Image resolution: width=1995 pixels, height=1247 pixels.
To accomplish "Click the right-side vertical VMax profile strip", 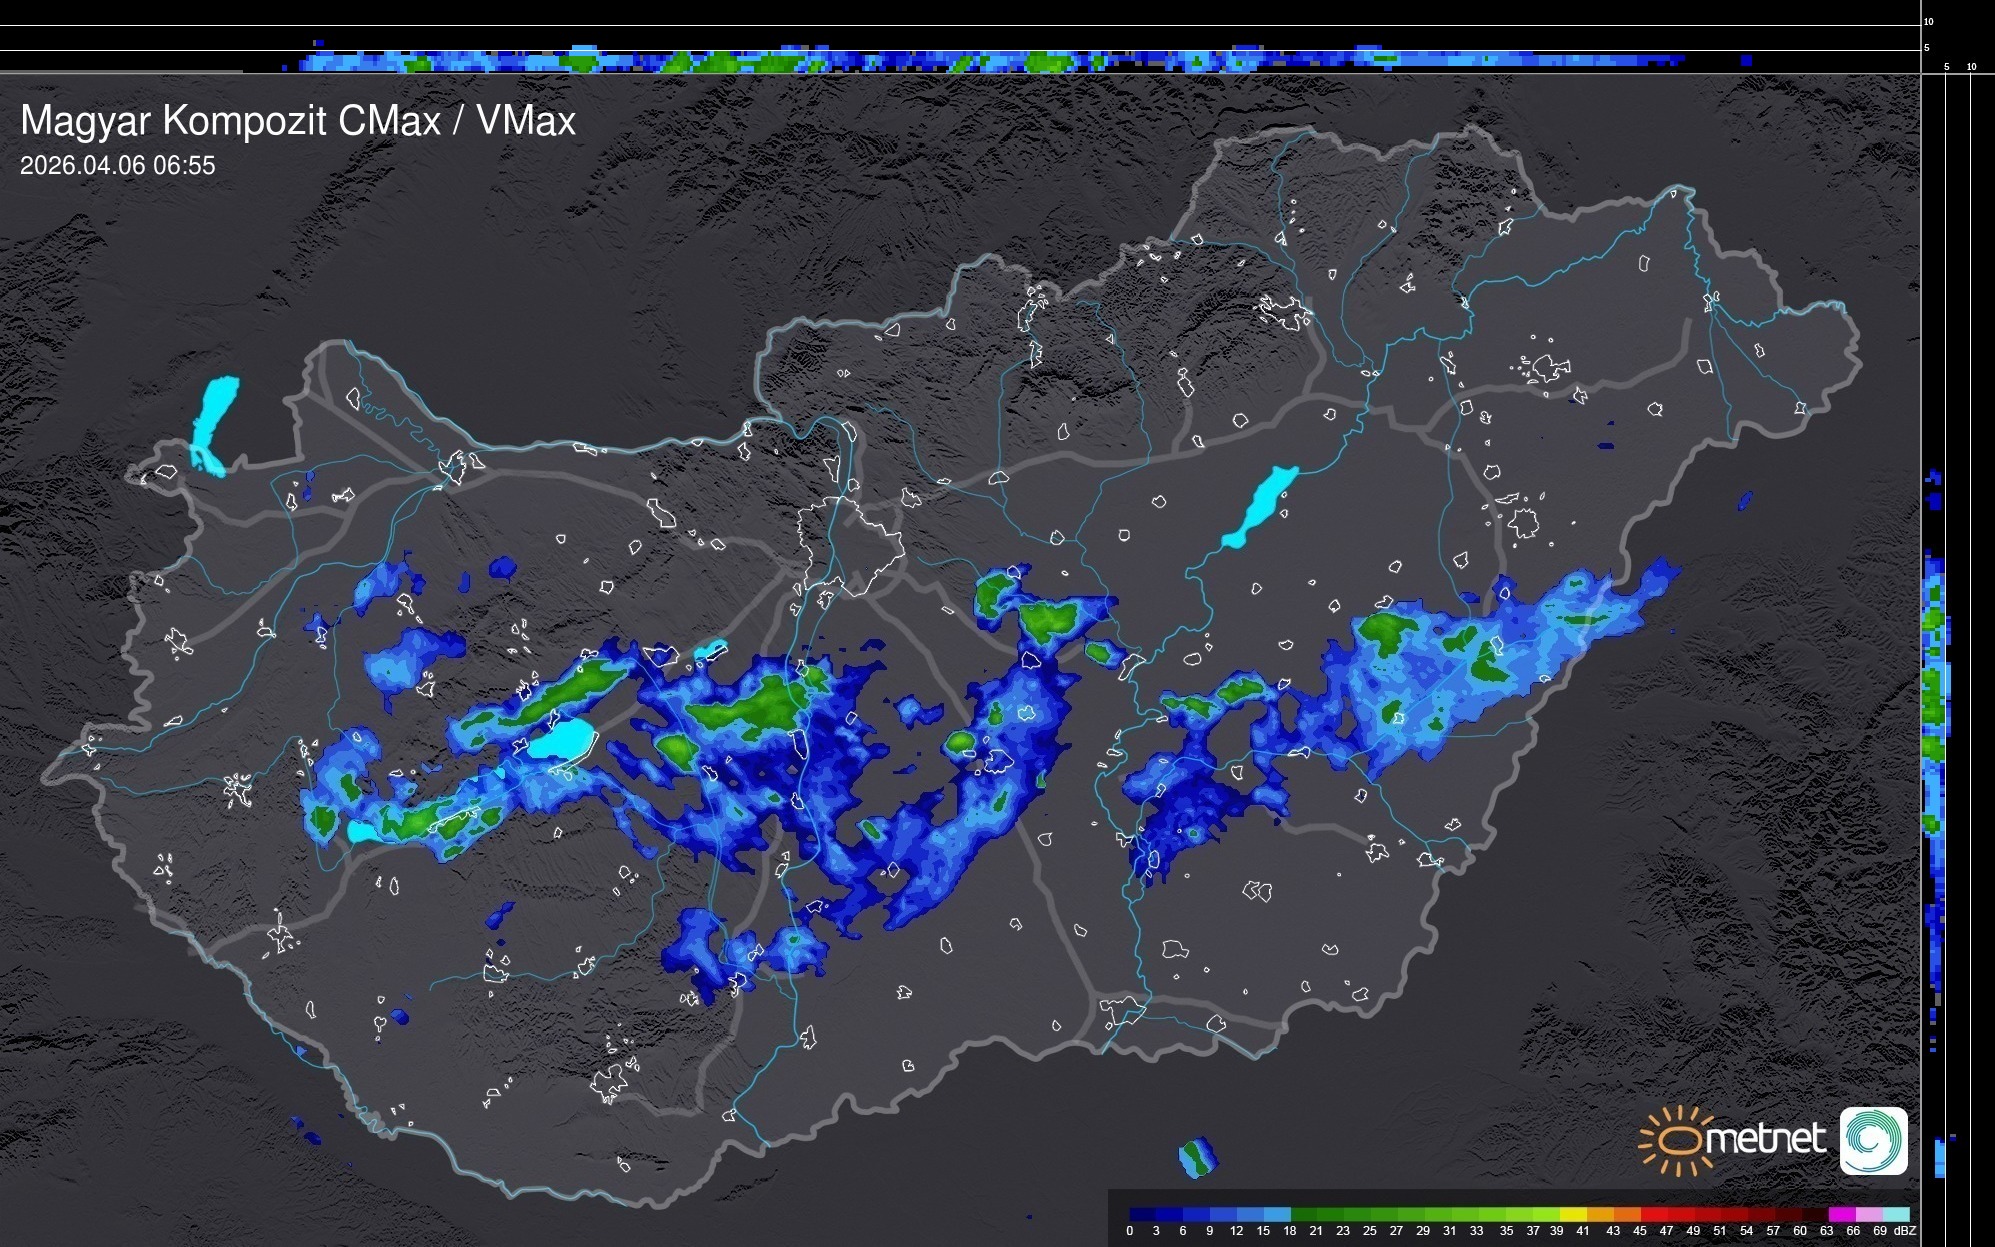I will point(1934,700).
